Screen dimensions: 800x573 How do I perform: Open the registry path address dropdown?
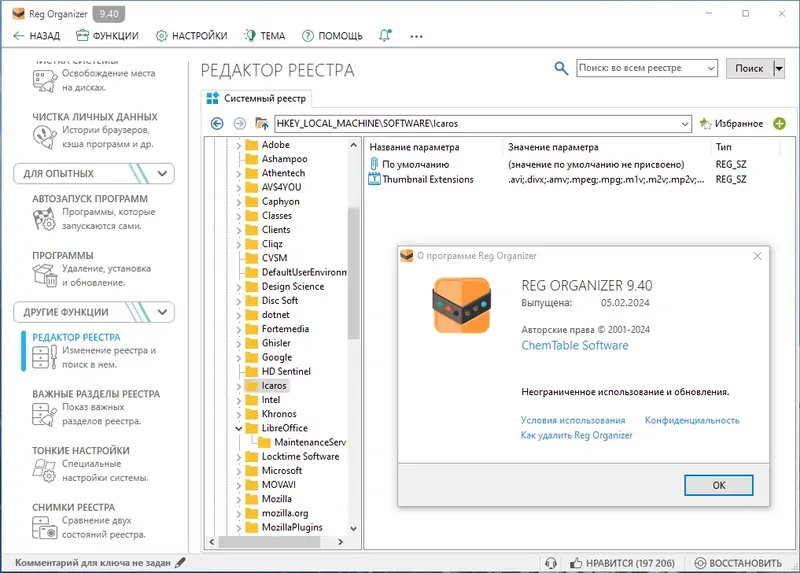tap(685, 123)
